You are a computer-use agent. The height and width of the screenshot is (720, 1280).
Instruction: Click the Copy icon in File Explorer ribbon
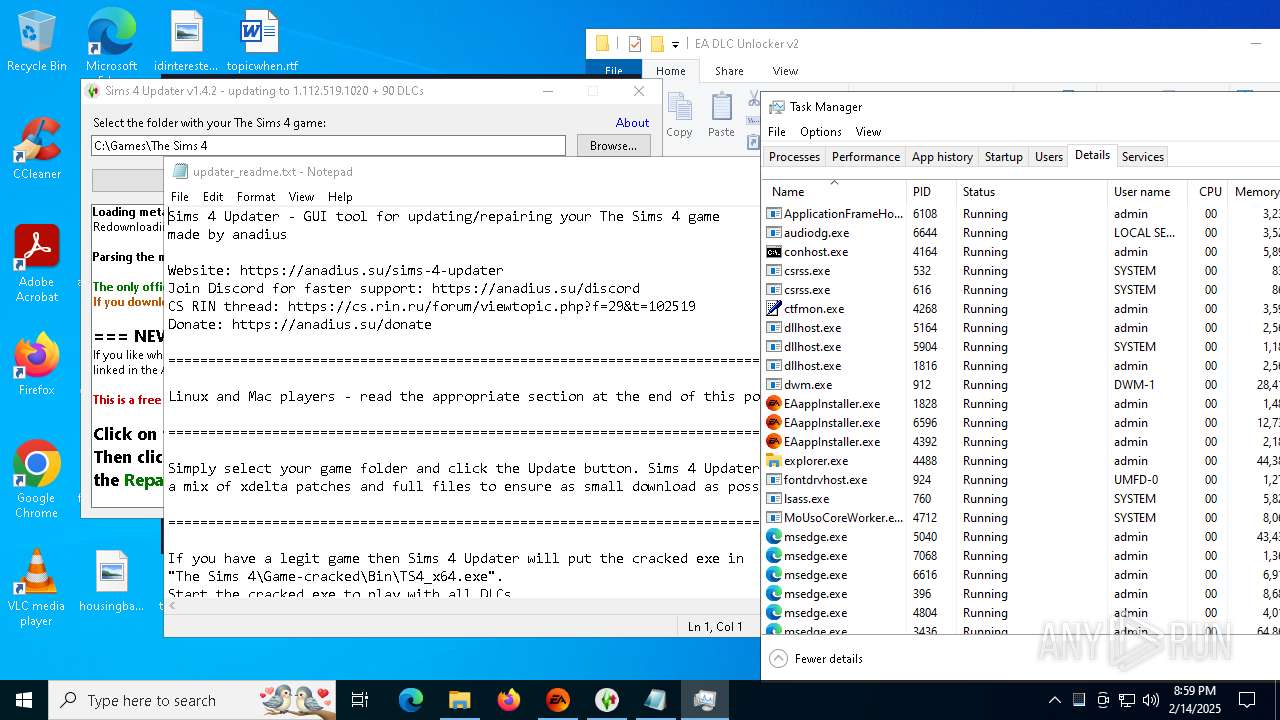[x=679, y=115]
